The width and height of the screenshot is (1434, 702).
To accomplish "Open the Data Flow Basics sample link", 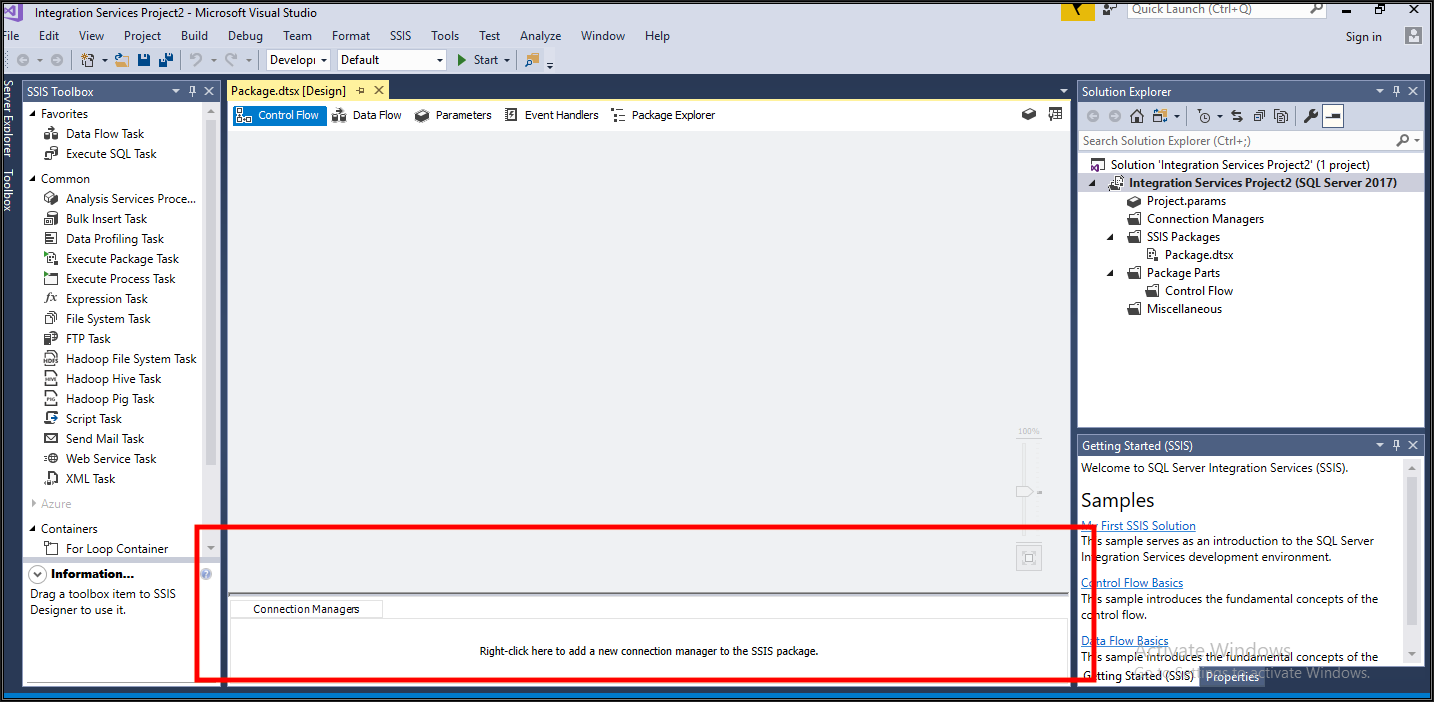I will 1125,641.
